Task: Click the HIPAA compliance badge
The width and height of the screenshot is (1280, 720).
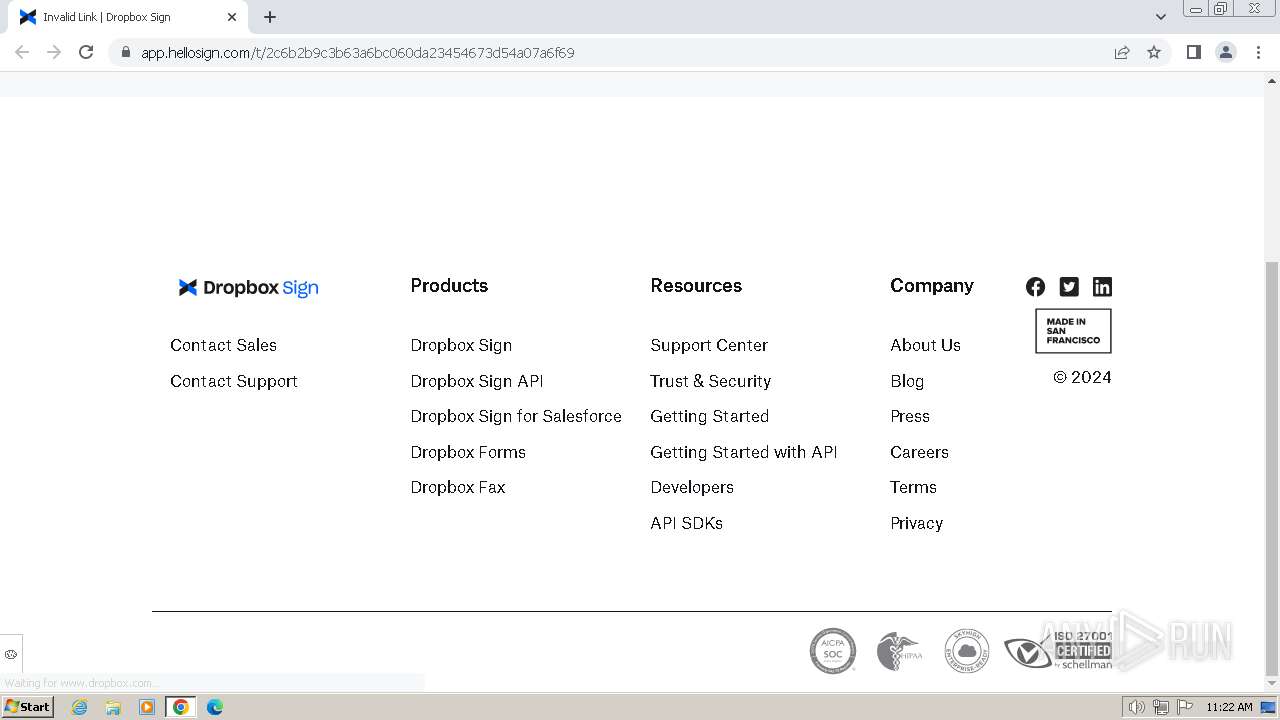Action: pyautogui.click(x=899, y=651)
